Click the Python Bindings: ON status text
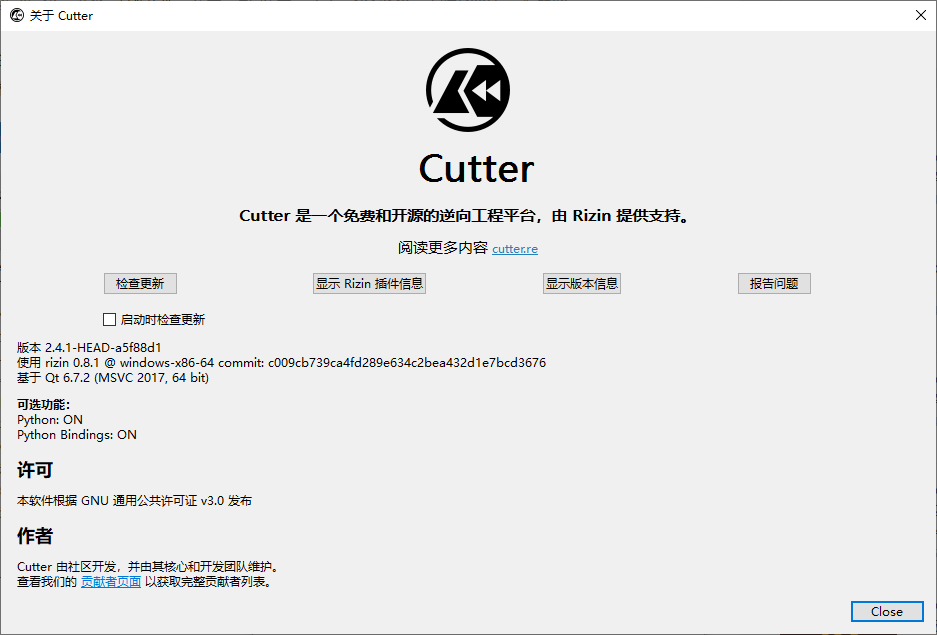This screenshot has width=937, height=635. pyautogui.click(x=77, y=435)
